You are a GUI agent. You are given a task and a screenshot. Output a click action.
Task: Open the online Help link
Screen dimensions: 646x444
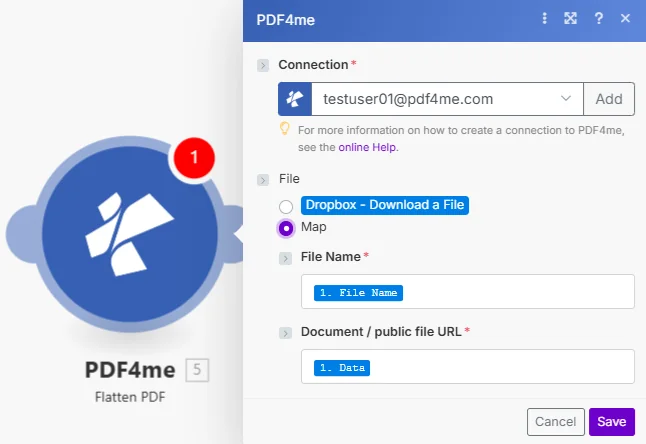click(x=367, y=147)
